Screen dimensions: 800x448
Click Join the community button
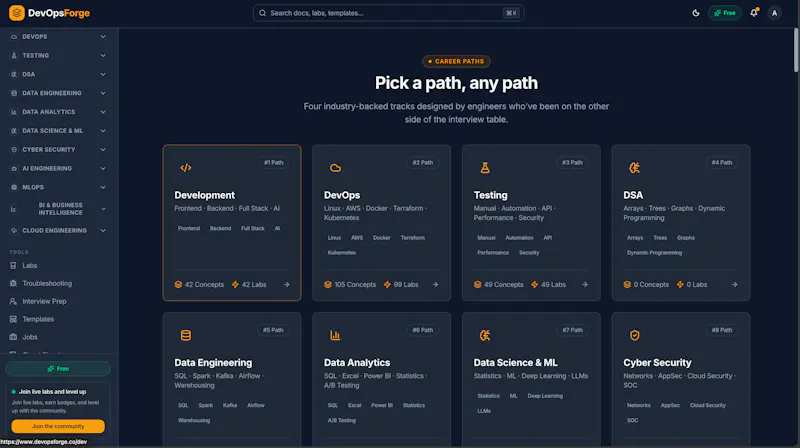58,426
